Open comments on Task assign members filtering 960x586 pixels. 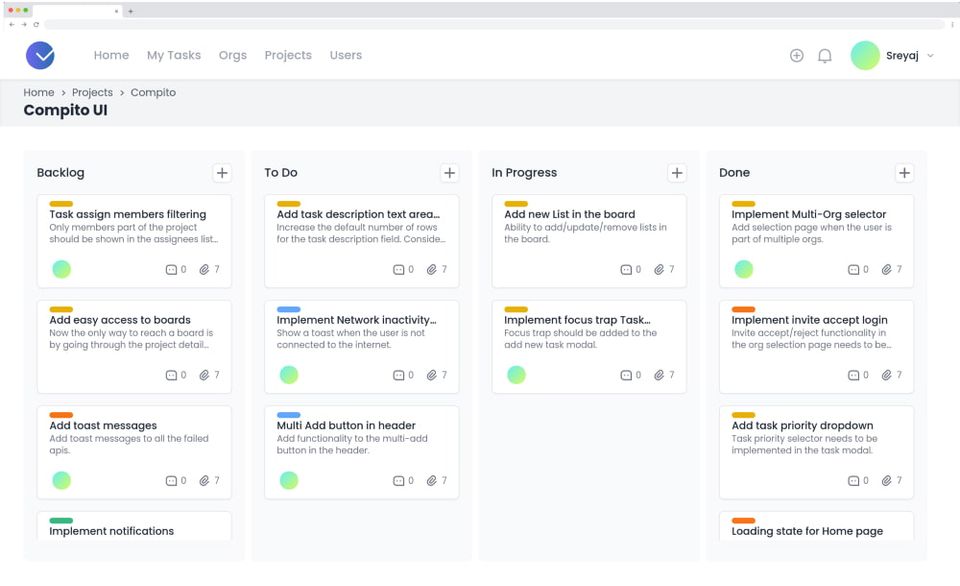pos(176,269)
